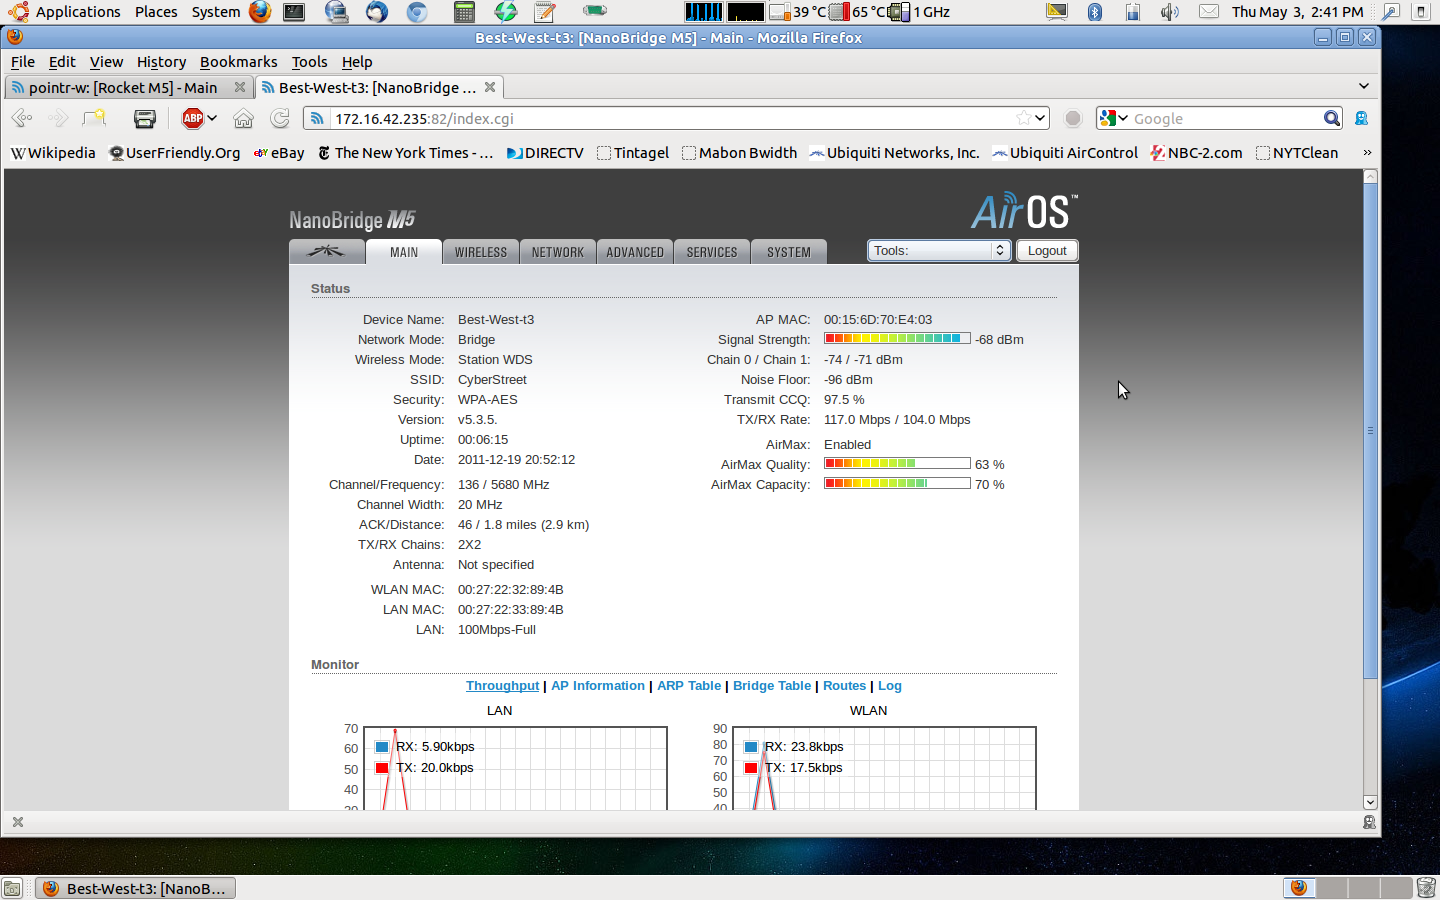Open the Tools dropdown in AirOS
Image resolution: width=1440 pixels, height=900 pixels.
[x=938, y=251]
